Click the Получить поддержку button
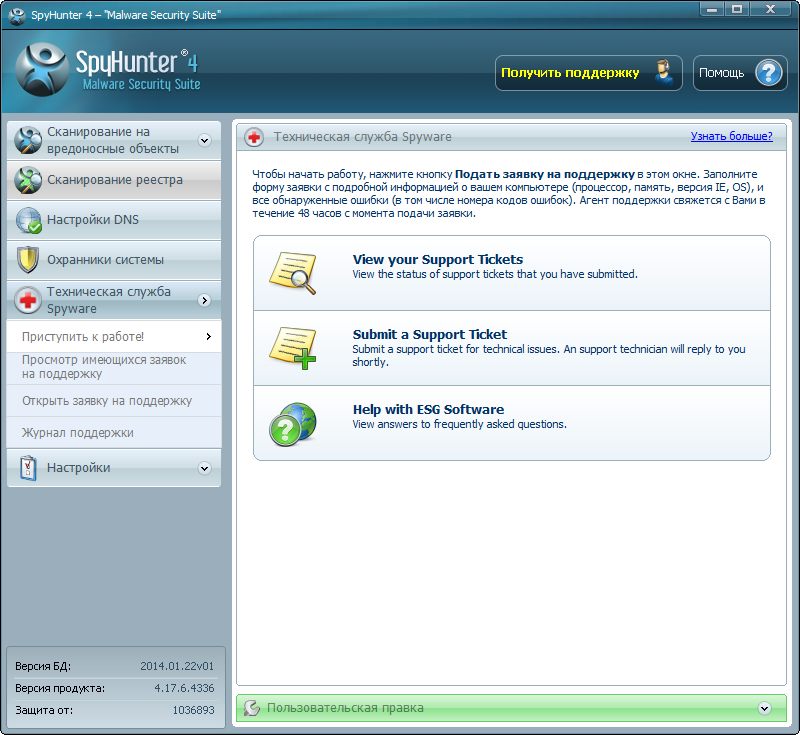Viewport: 800px width, 735px height. pyautogui.click(x=588, y=73)
